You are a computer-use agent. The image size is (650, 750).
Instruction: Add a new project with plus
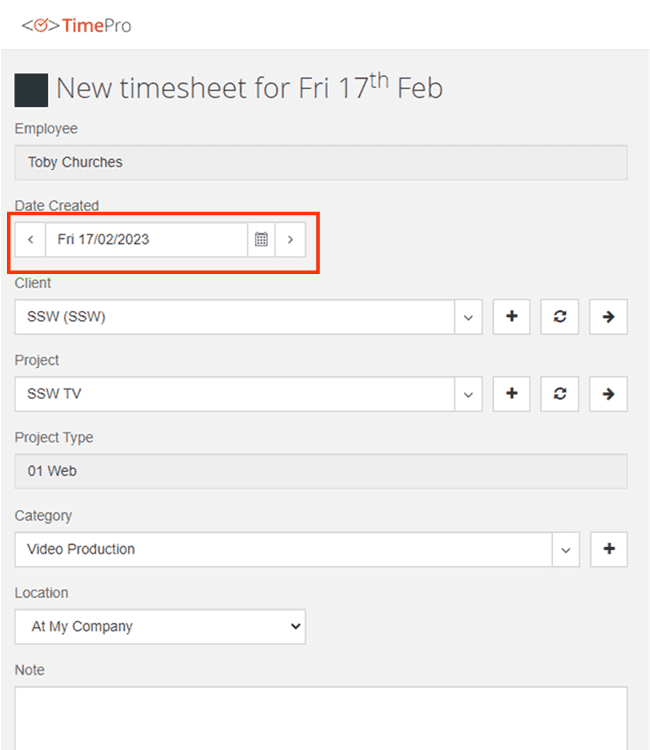[x=511, y=394]
